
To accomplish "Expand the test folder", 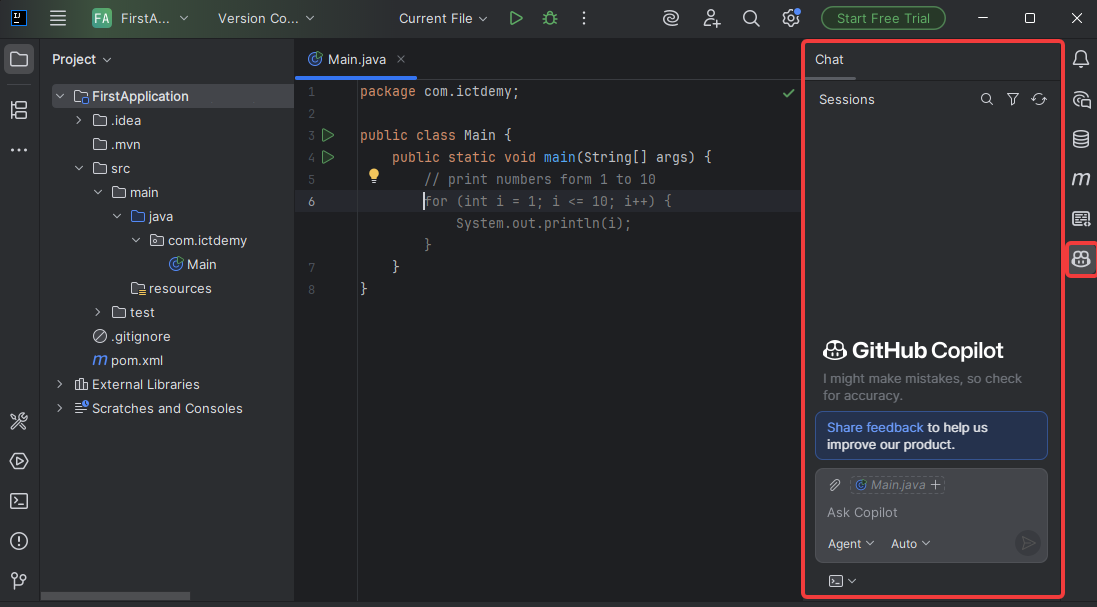I will click(98, 312).
